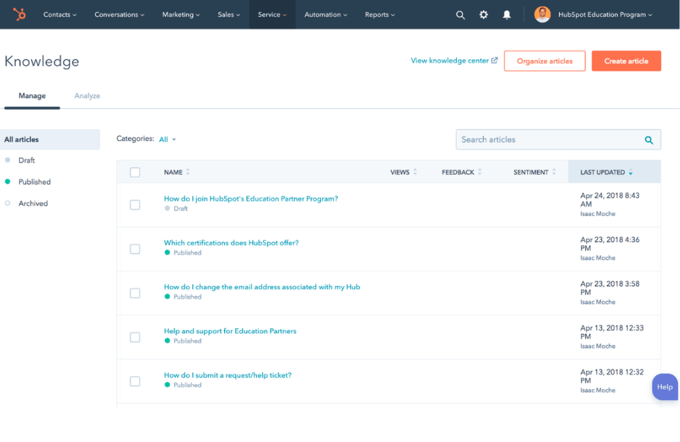The image size is (680, 442).
Task: Filter by Published articles
Action: tap(34, 182)
